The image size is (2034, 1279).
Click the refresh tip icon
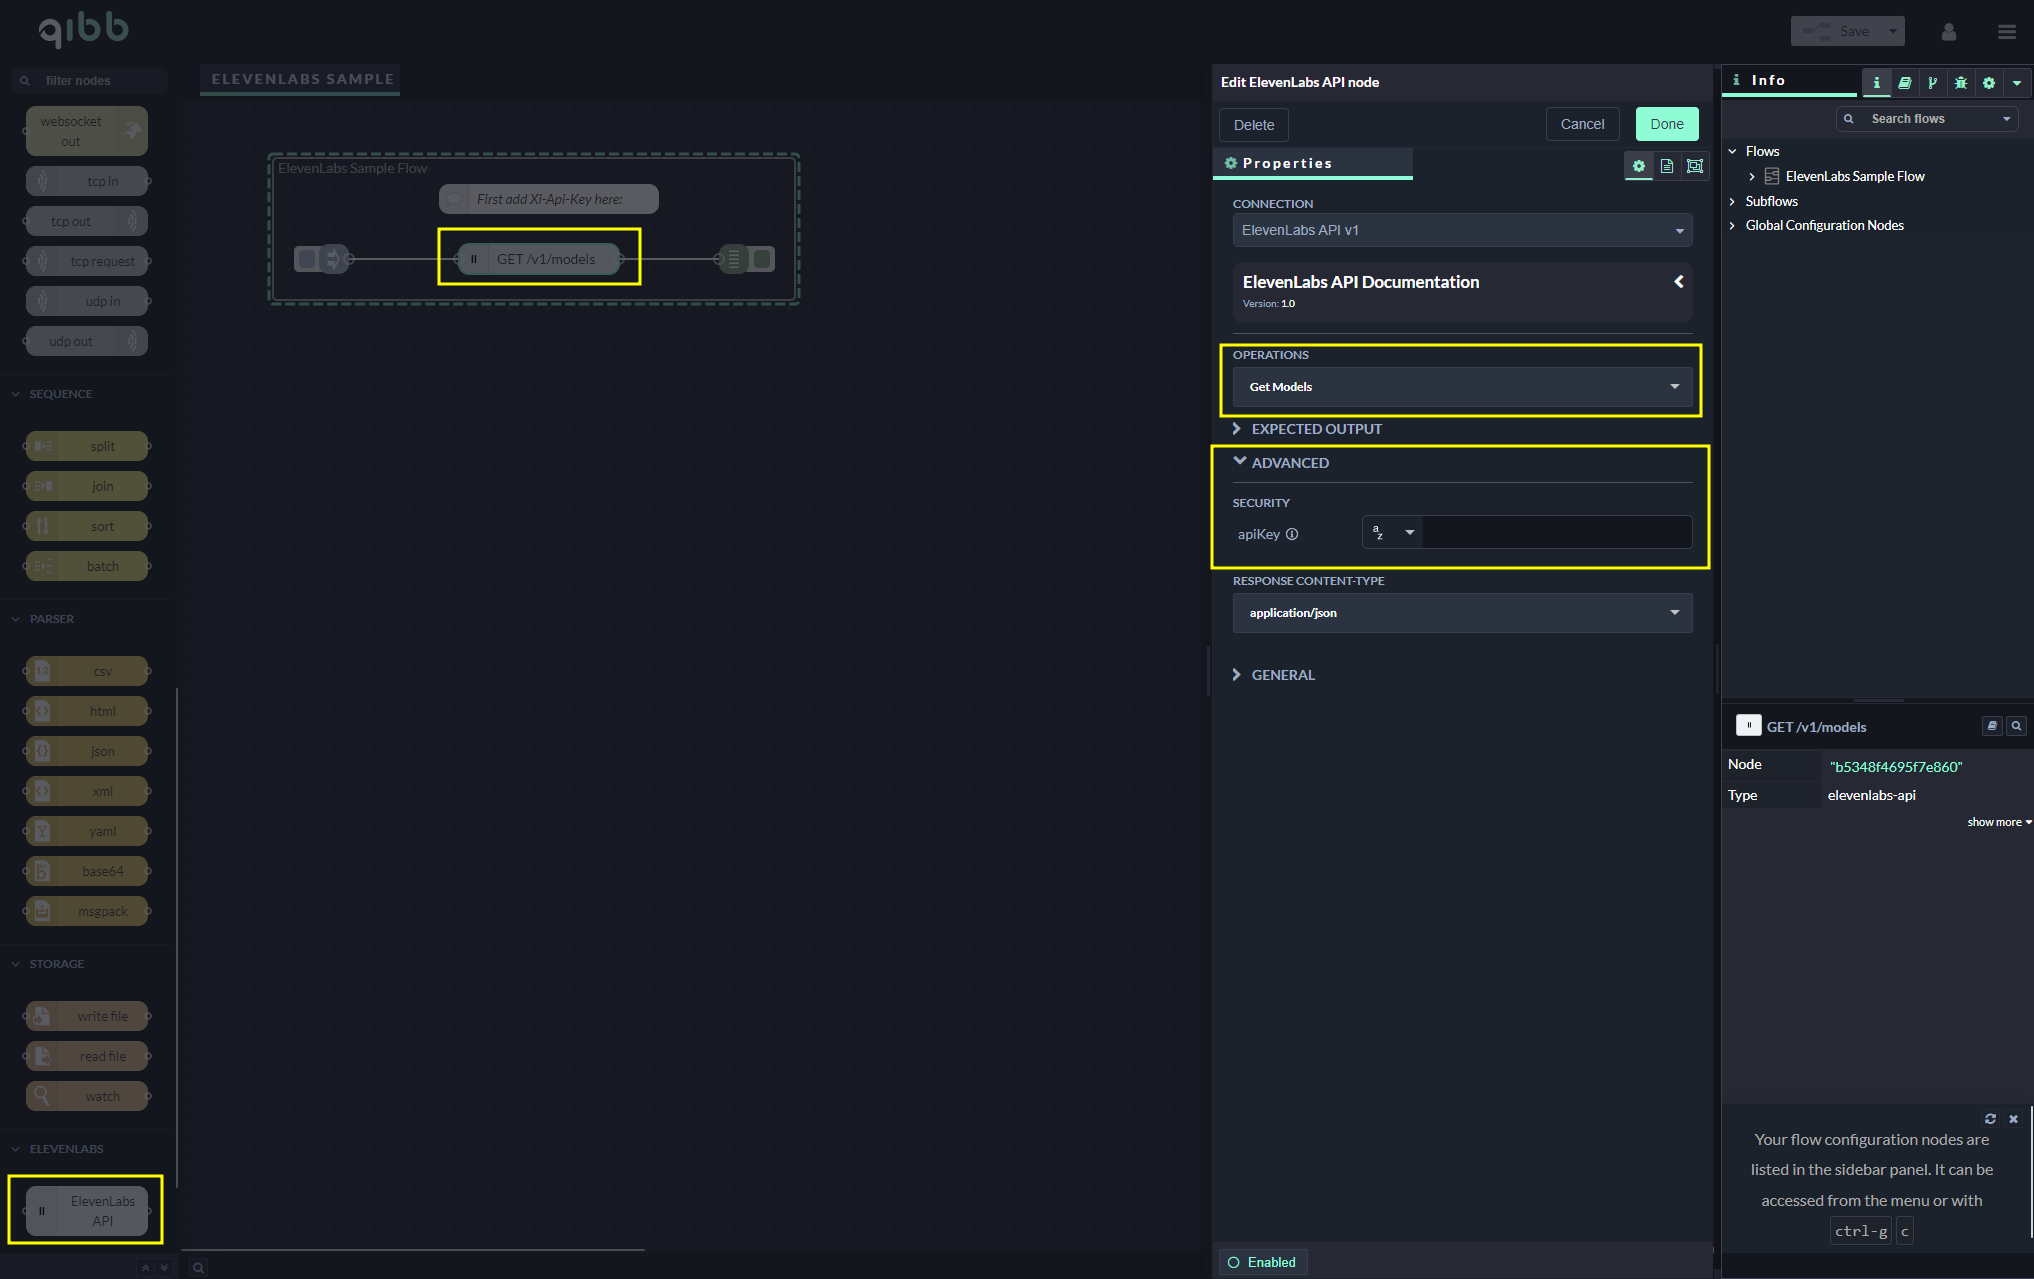pos(1990,1119)
